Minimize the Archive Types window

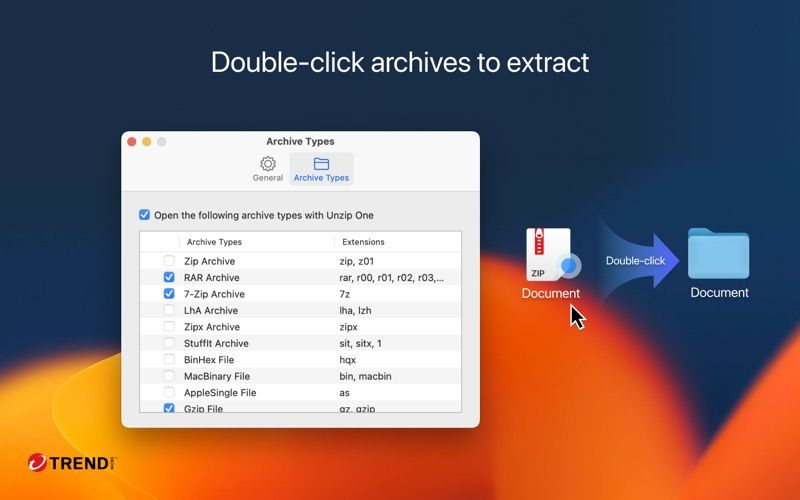coord(146,141)
